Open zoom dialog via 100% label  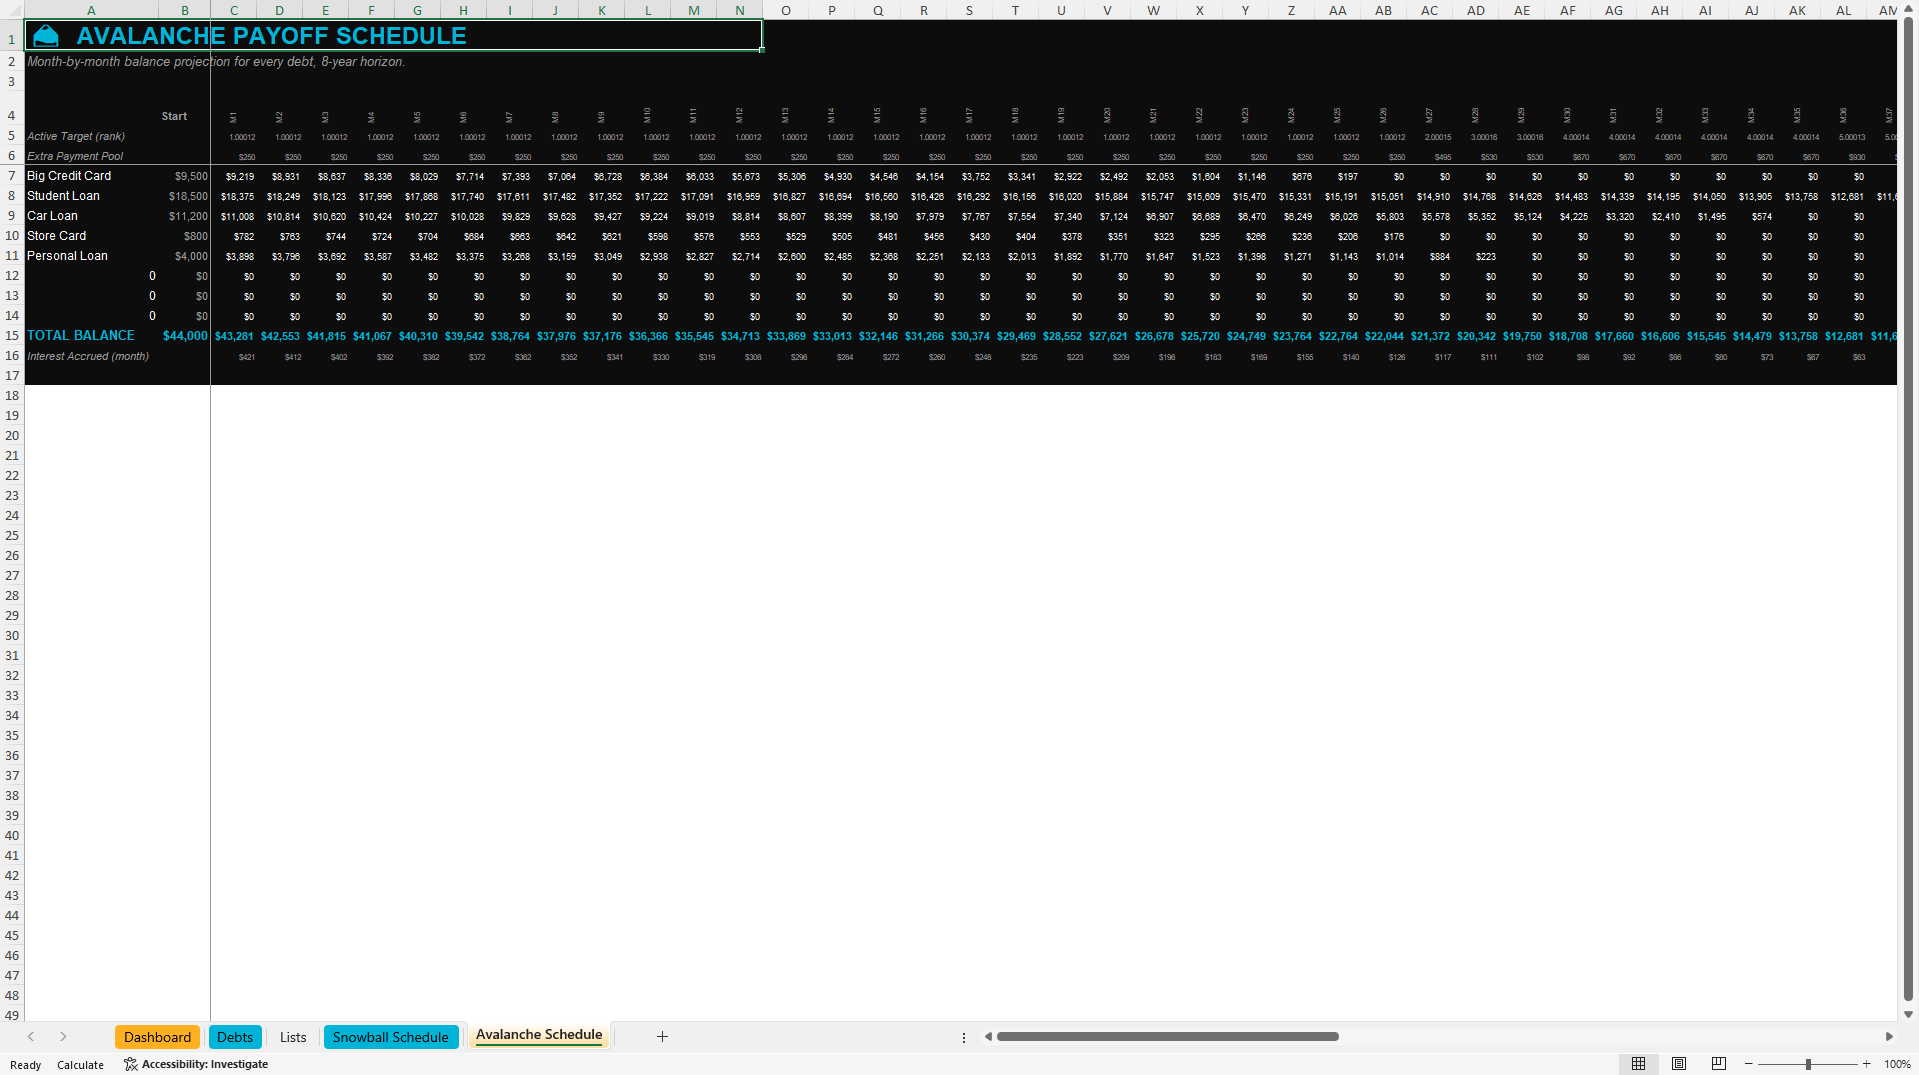(x=1897, y=1064)
